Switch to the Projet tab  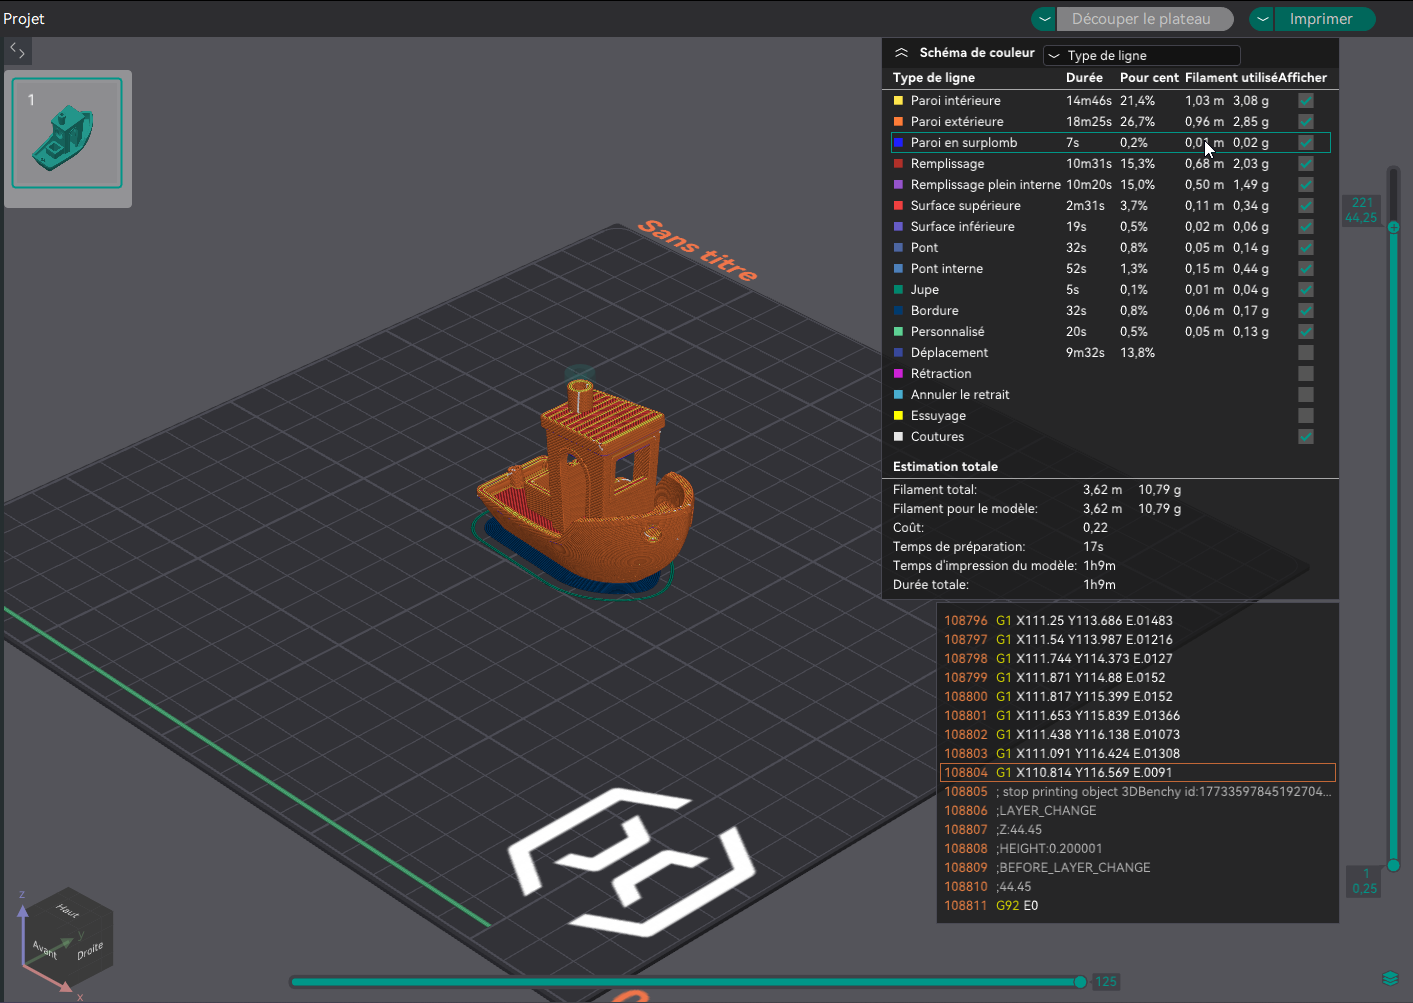24,19
